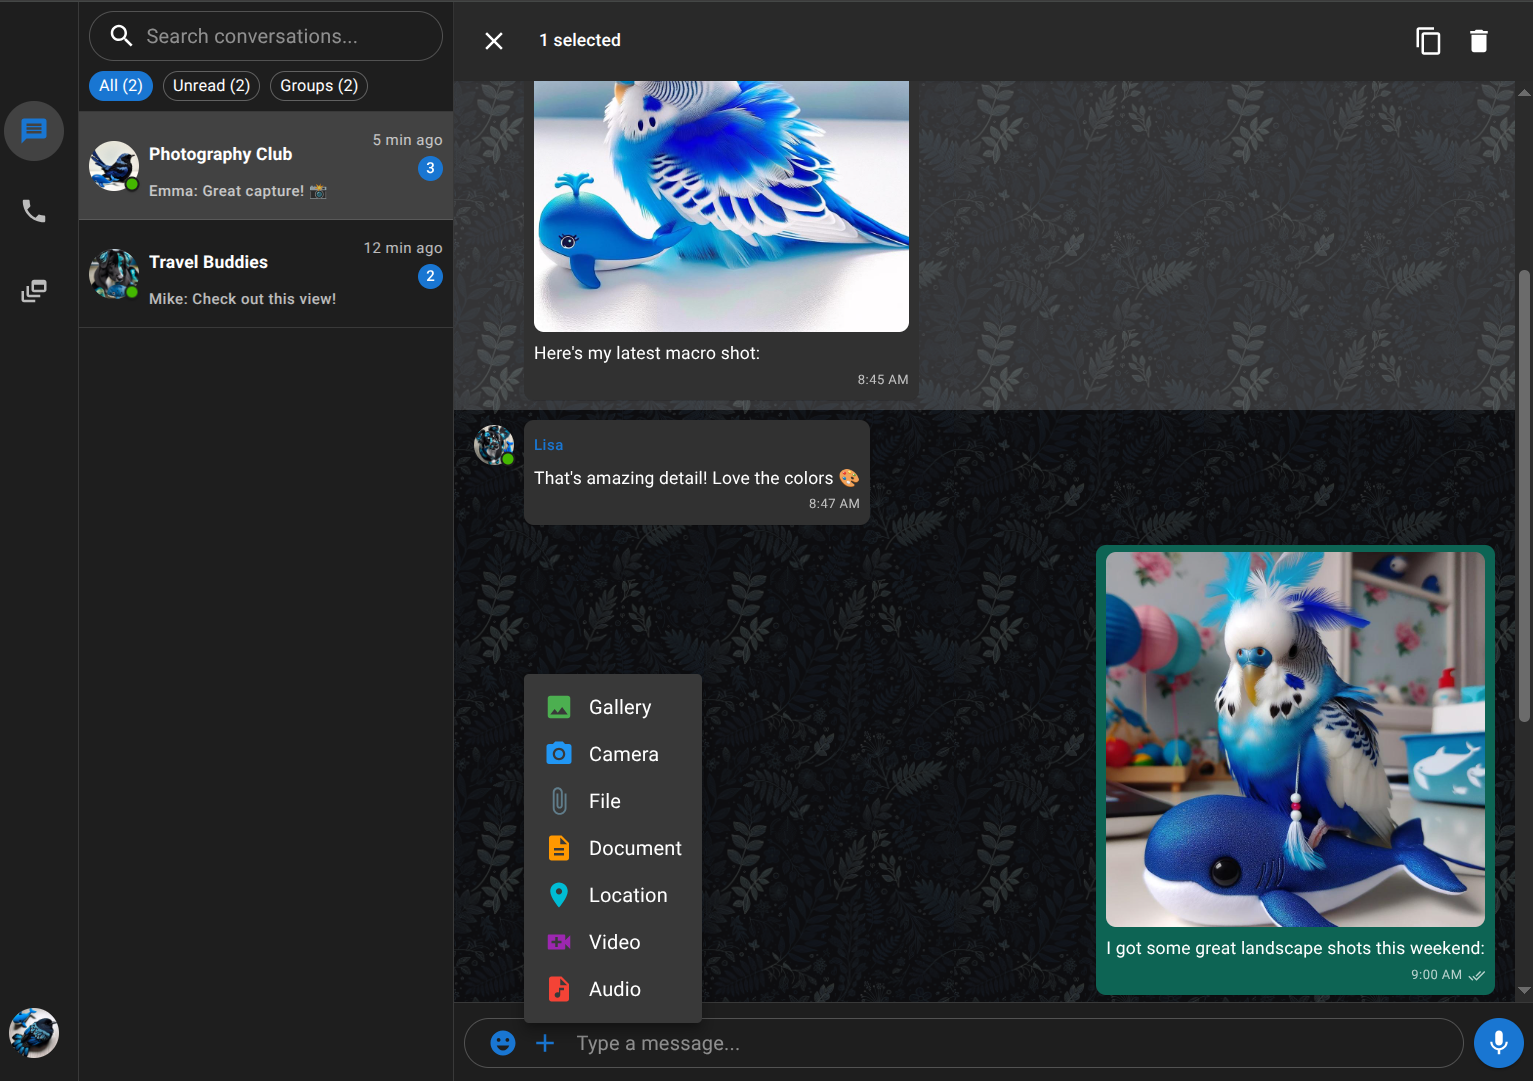Viewport: 1533px width, 1081px height.
Task: Copy the selected message
Action: click(x=1428, y=41)
